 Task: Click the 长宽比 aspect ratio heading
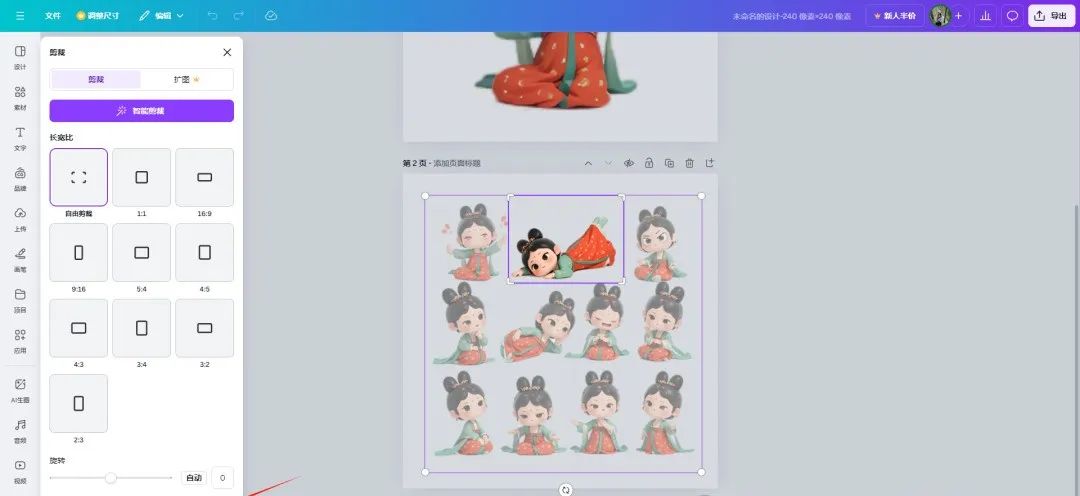click(x=61, y=138)
